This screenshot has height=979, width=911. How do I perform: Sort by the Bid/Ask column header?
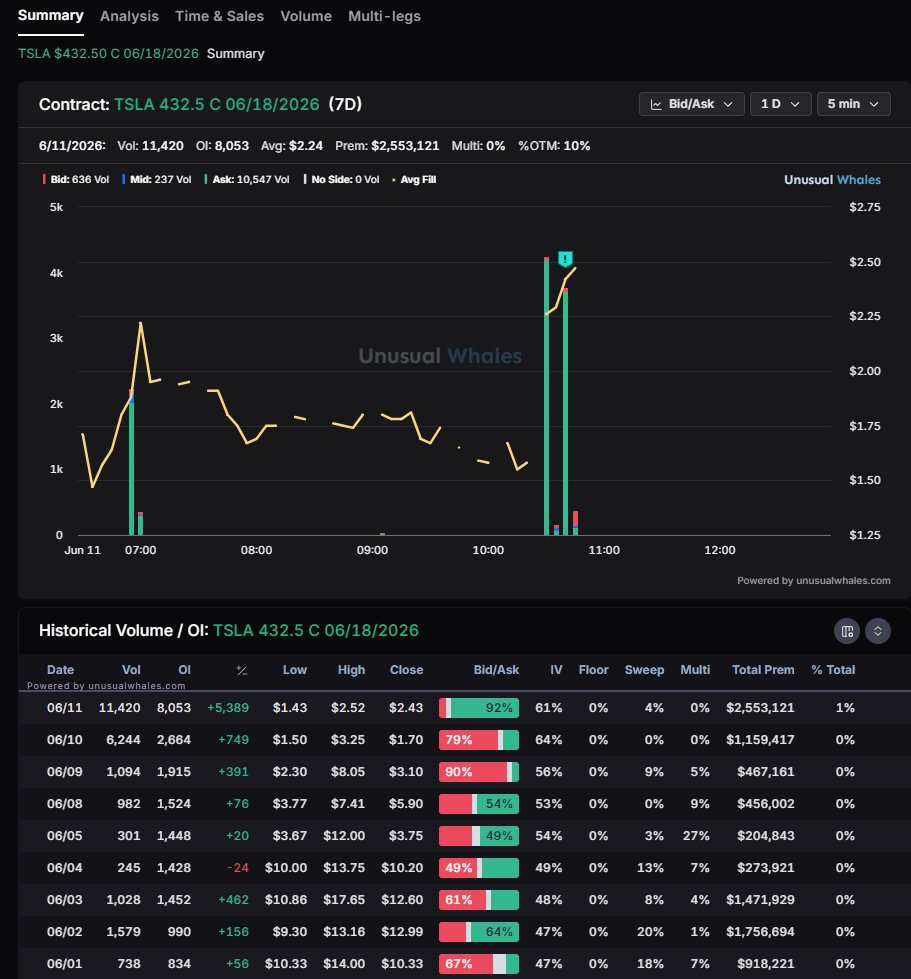pyautogui.click(x=496, y=670)
